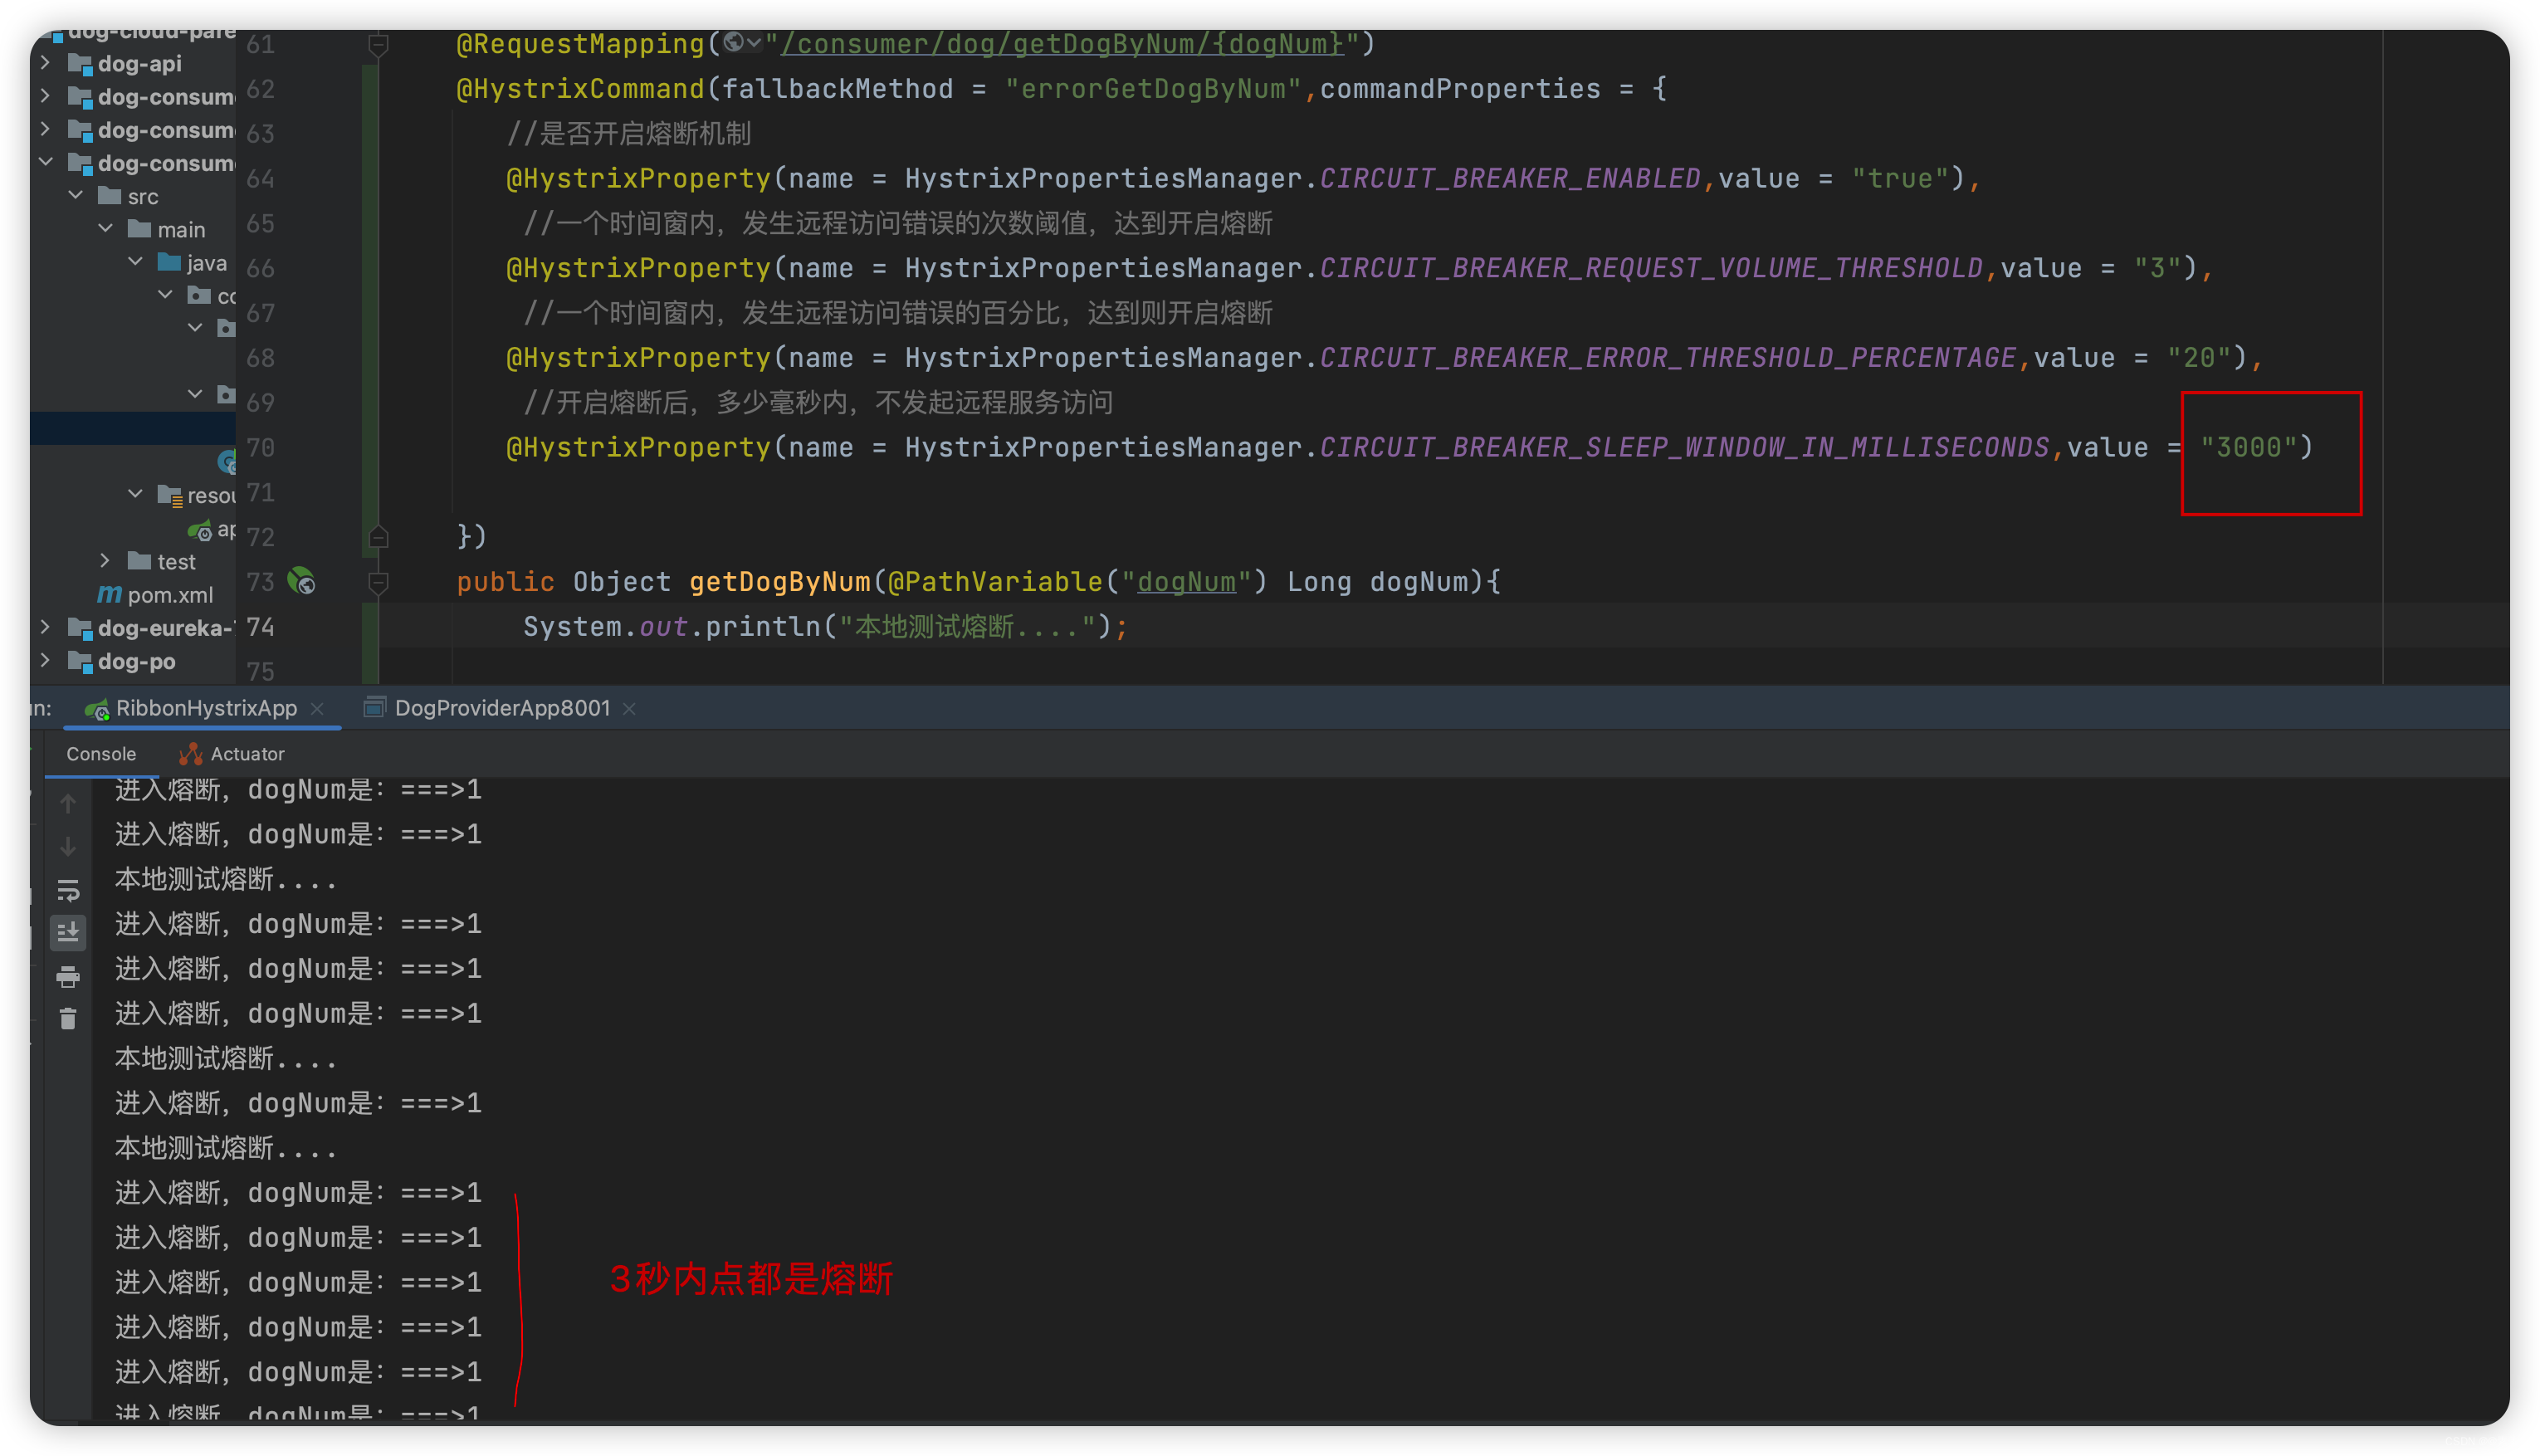Click line number 70 in the gutter

260,447
